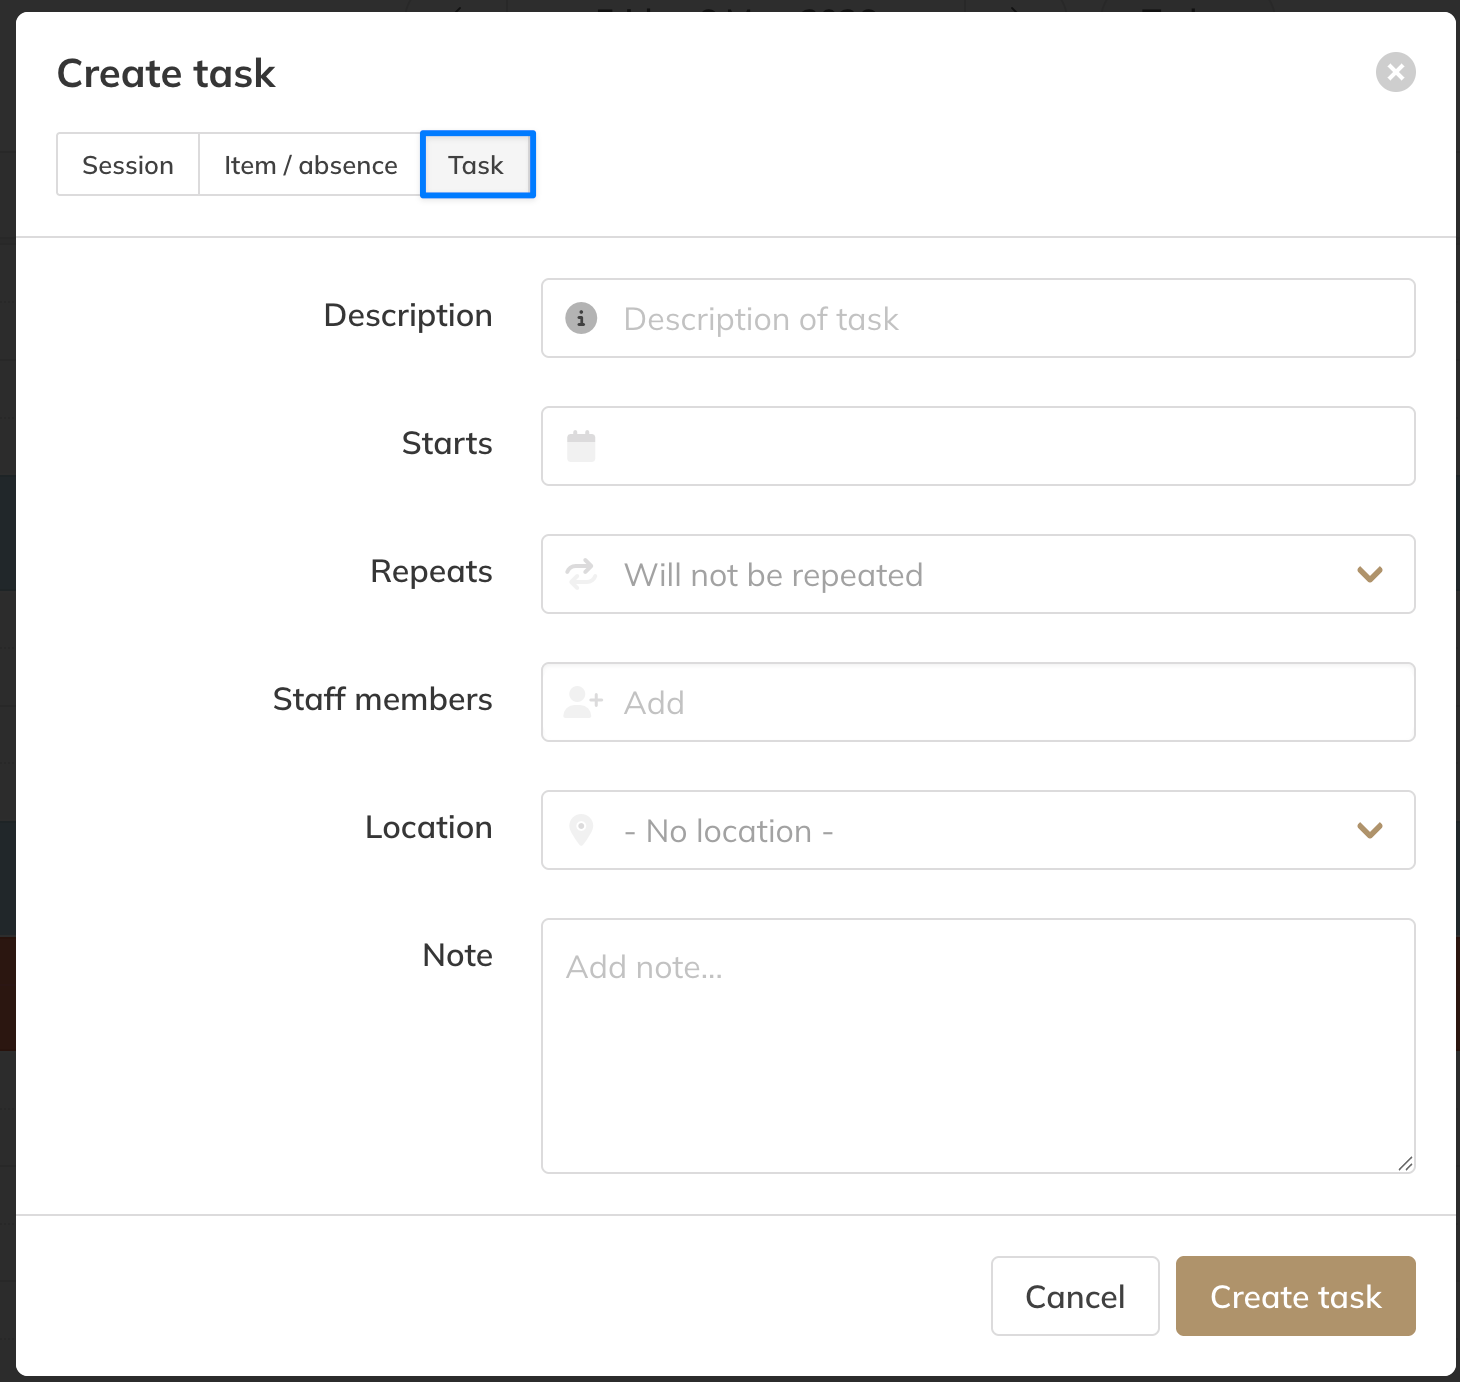Click the Staff members Add field

coord(1000,702)
